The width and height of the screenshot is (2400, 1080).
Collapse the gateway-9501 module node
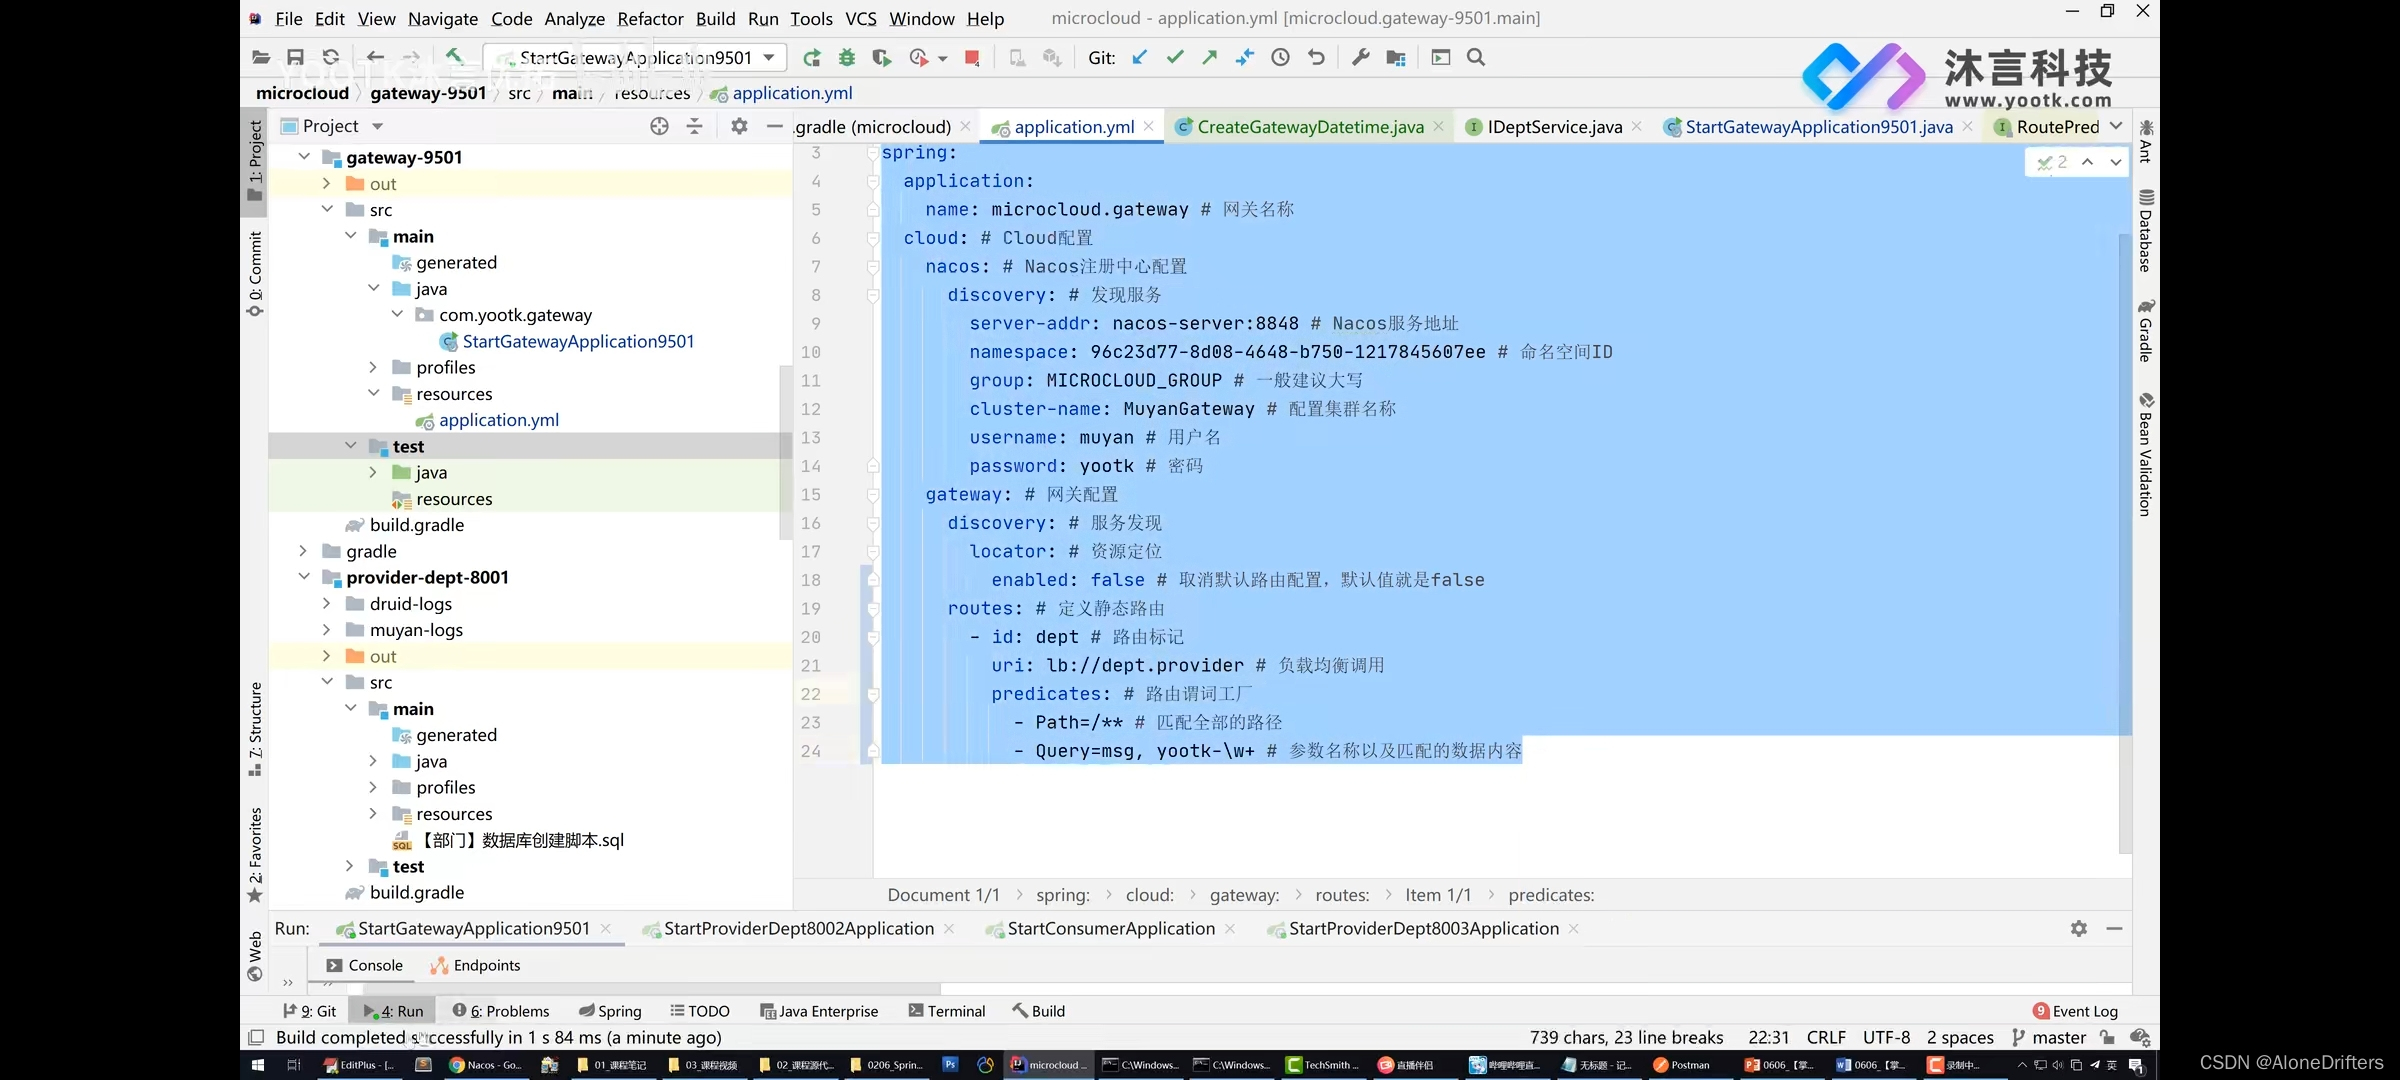pyautogui.click(x=304, y=157)
